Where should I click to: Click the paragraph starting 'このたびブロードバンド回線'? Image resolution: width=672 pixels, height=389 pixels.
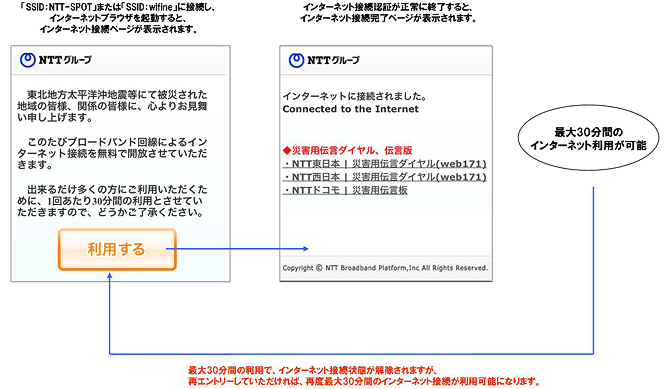tap(112, 153)
